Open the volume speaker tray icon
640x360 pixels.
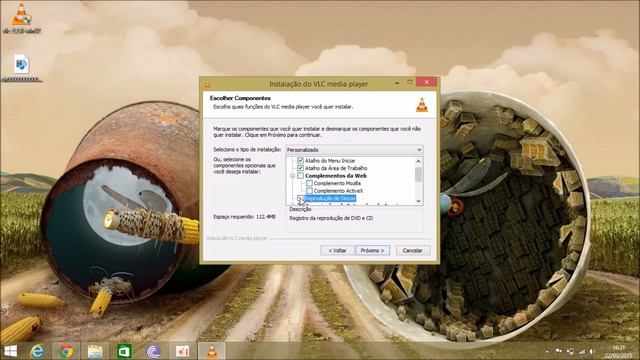(592, 351)
